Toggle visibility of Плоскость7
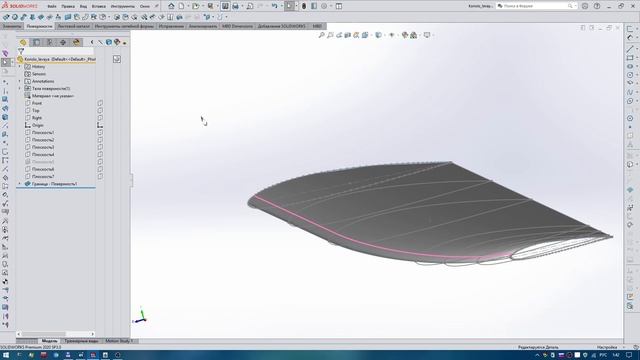Screen dimensions: 640x360 (x=100, y=177)
